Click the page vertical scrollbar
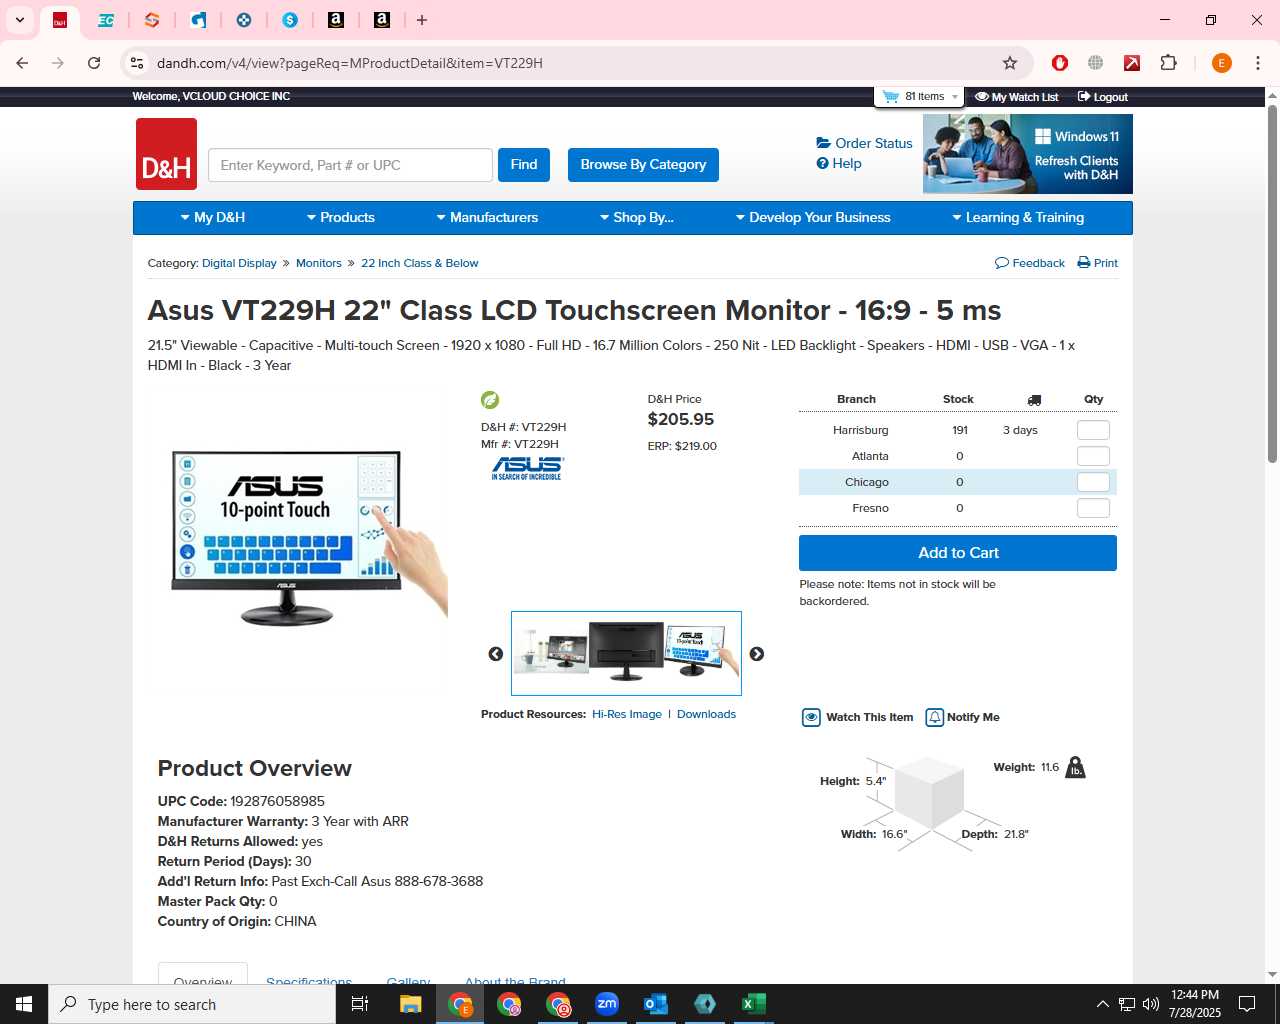This screenshot has width=1280, height=1024. coord(1272,283)
